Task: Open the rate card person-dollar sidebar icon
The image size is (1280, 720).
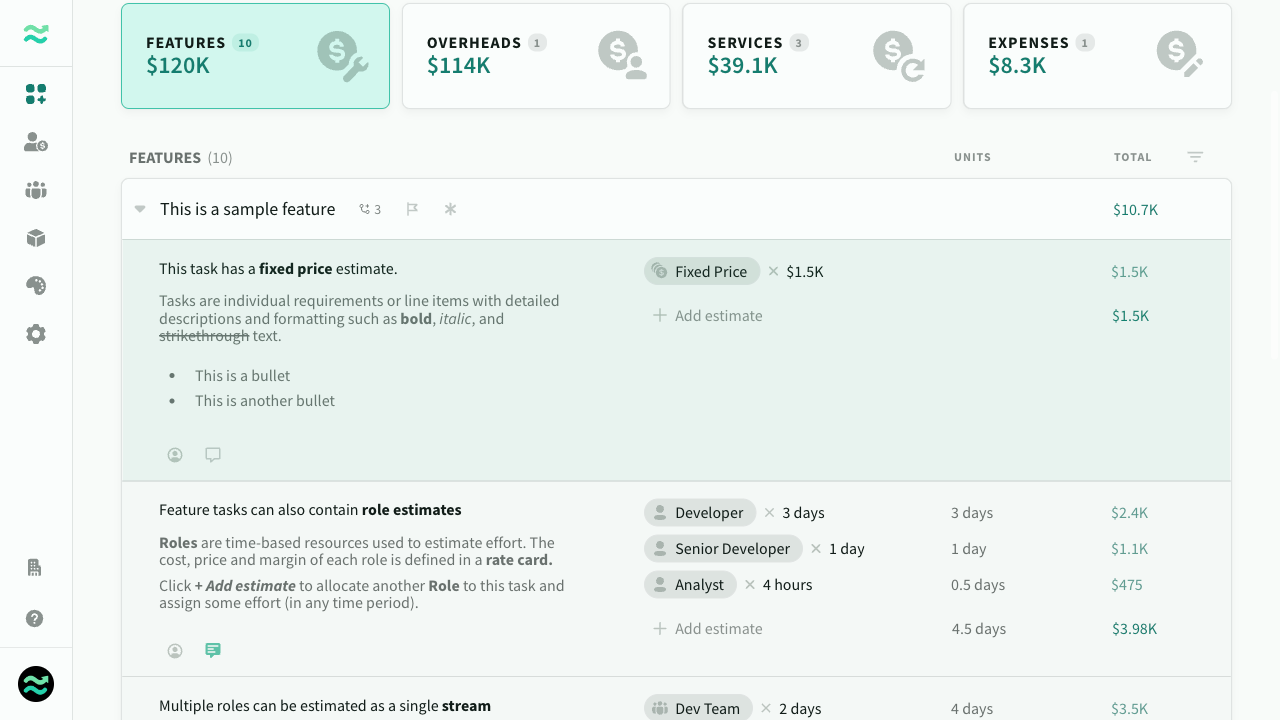Action: tap(36, 142)
